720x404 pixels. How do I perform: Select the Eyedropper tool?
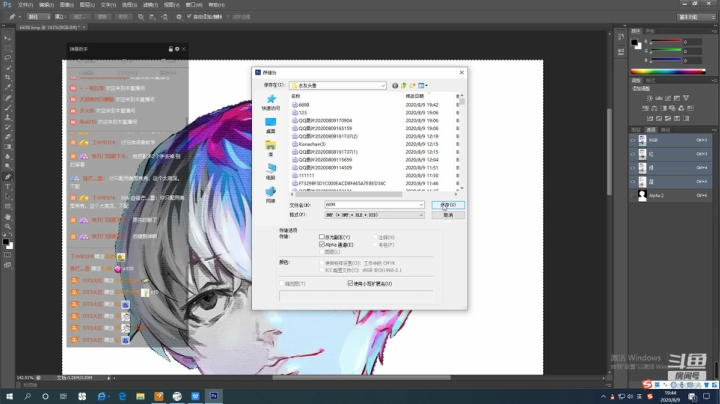7,88
